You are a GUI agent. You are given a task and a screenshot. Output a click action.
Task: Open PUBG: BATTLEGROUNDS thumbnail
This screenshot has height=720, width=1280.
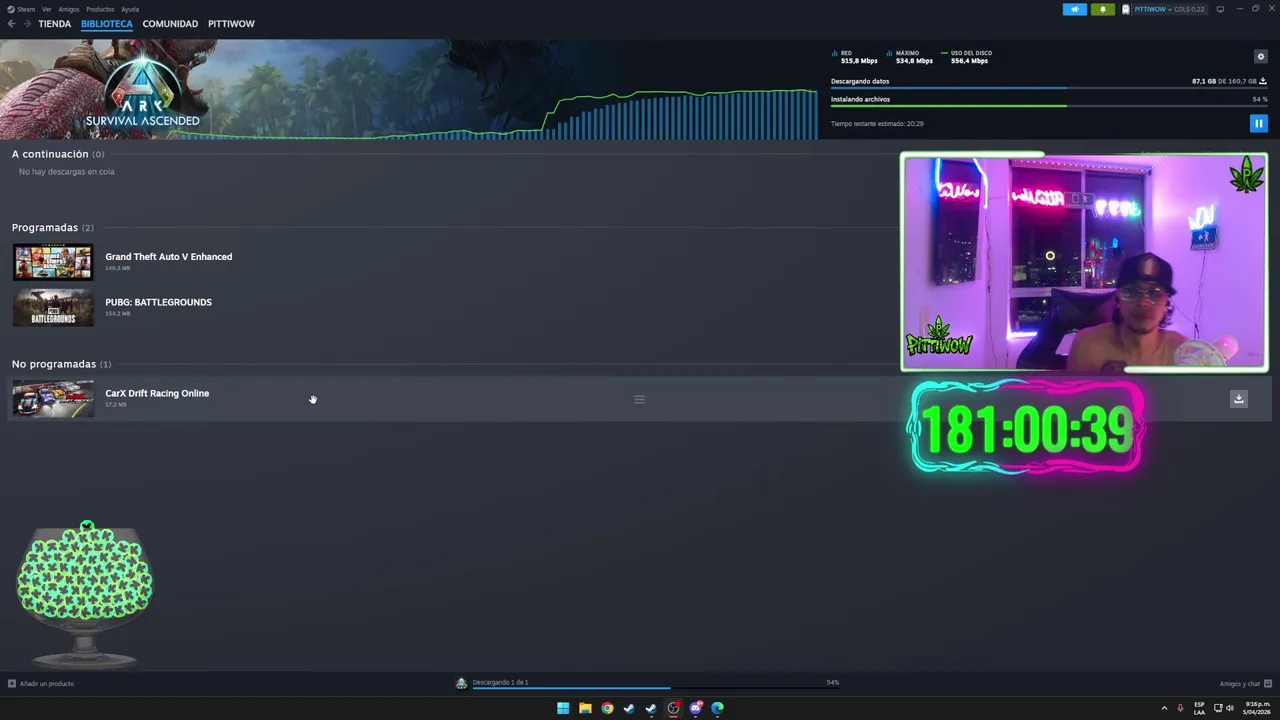coord(53,308)
